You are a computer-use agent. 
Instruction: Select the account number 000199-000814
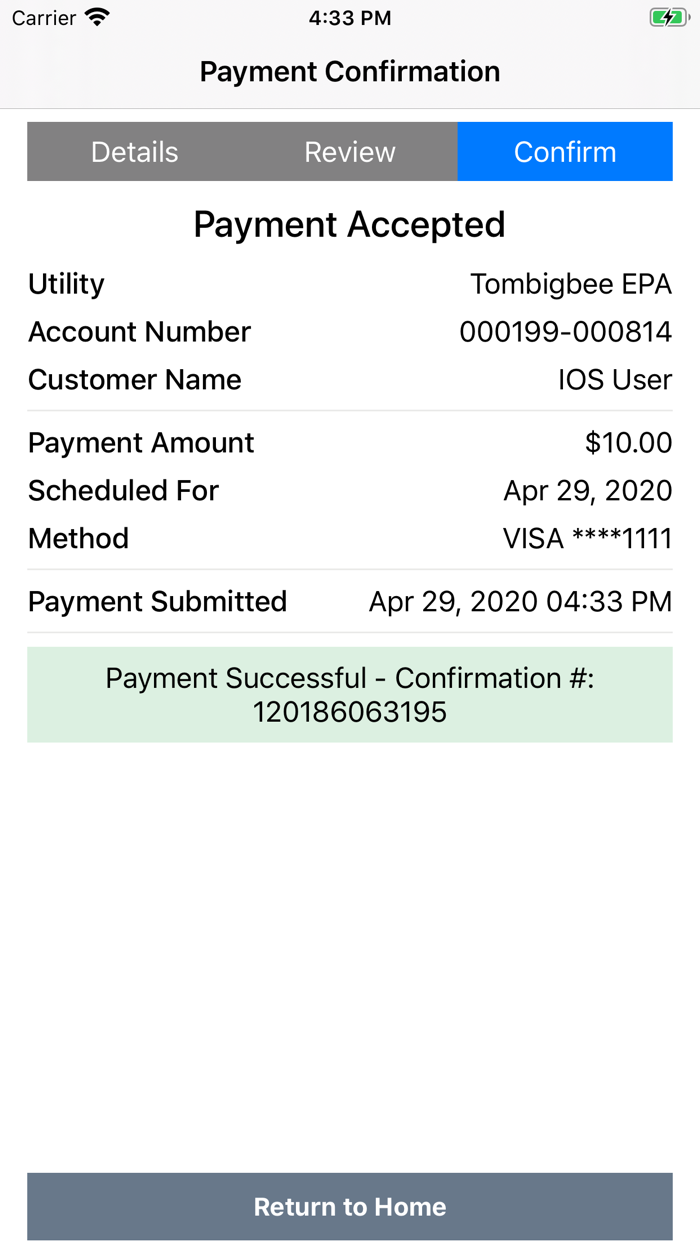pyautogui.click(x=565, y=332)
